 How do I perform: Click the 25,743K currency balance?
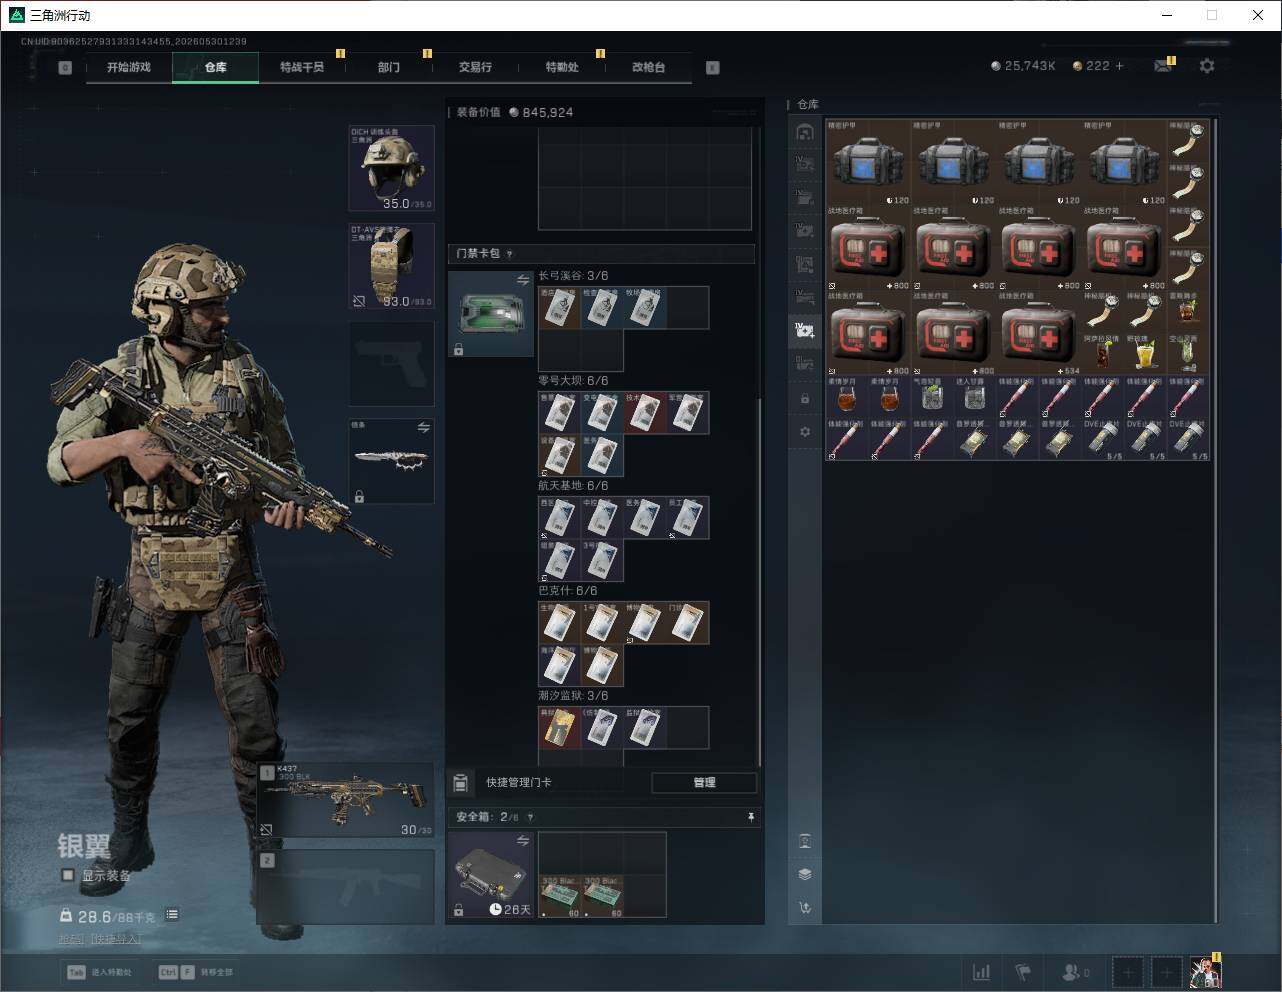coord(1023,66)
